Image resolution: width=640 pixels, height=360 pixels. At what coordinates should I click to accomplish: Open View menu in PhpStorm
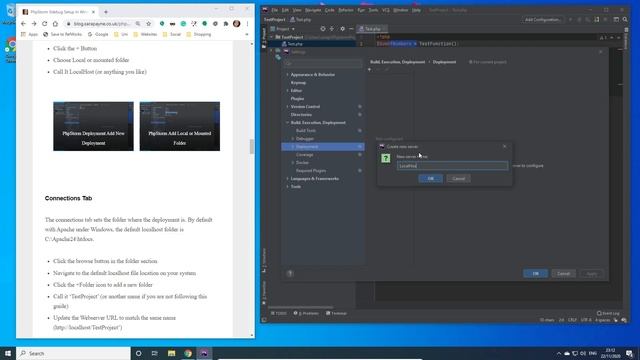[x=297, y=10]
